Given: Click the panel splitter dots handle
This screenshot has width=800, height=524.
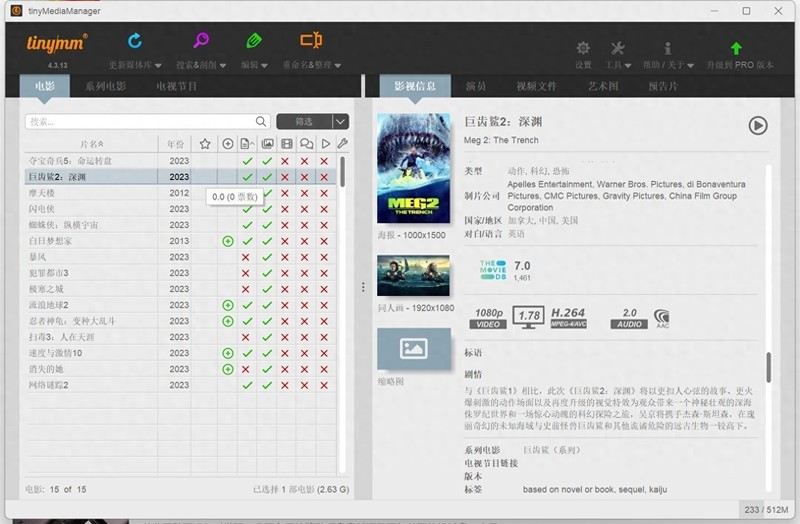Looking at the screenshot, I should pyautogui.click(x=363, y=287).
